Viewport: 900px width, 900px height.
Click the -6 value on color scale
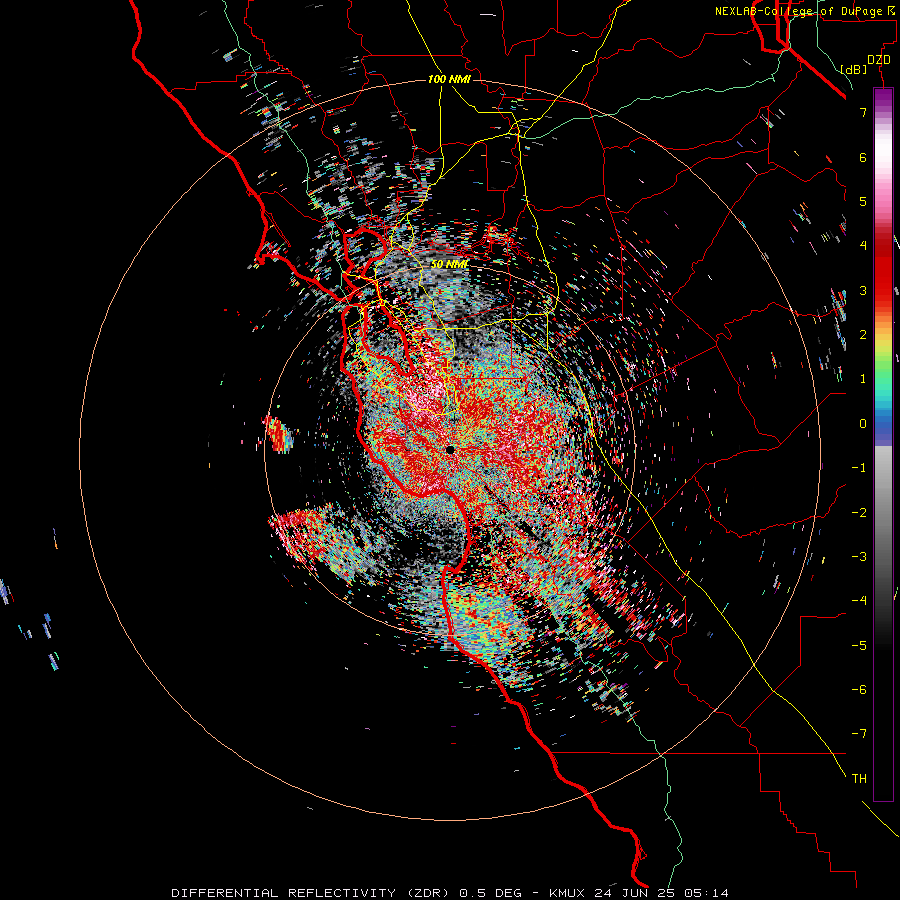tap(859, 690)
